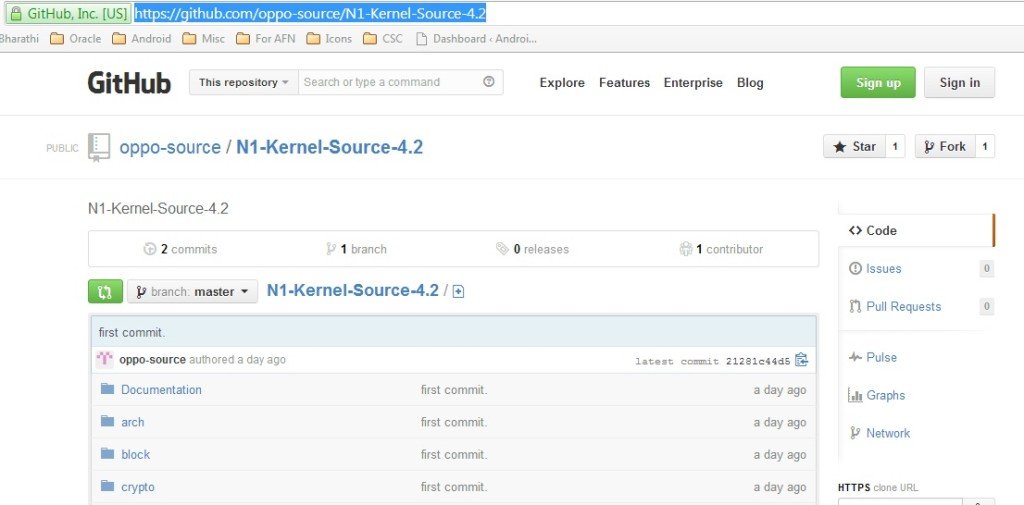View the 0 releases link

click(x=532, y=249)
